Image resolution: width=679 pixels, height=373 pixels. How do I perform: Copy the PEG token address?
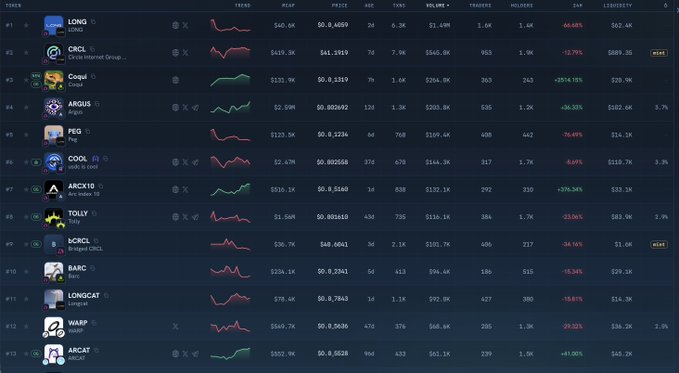click(87, 131)
